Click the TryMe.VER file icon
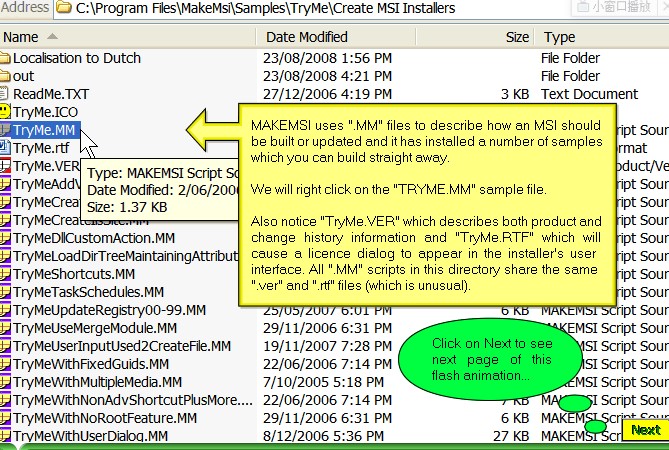The width and height of the screenshot is (669, 450). [5, 165]
